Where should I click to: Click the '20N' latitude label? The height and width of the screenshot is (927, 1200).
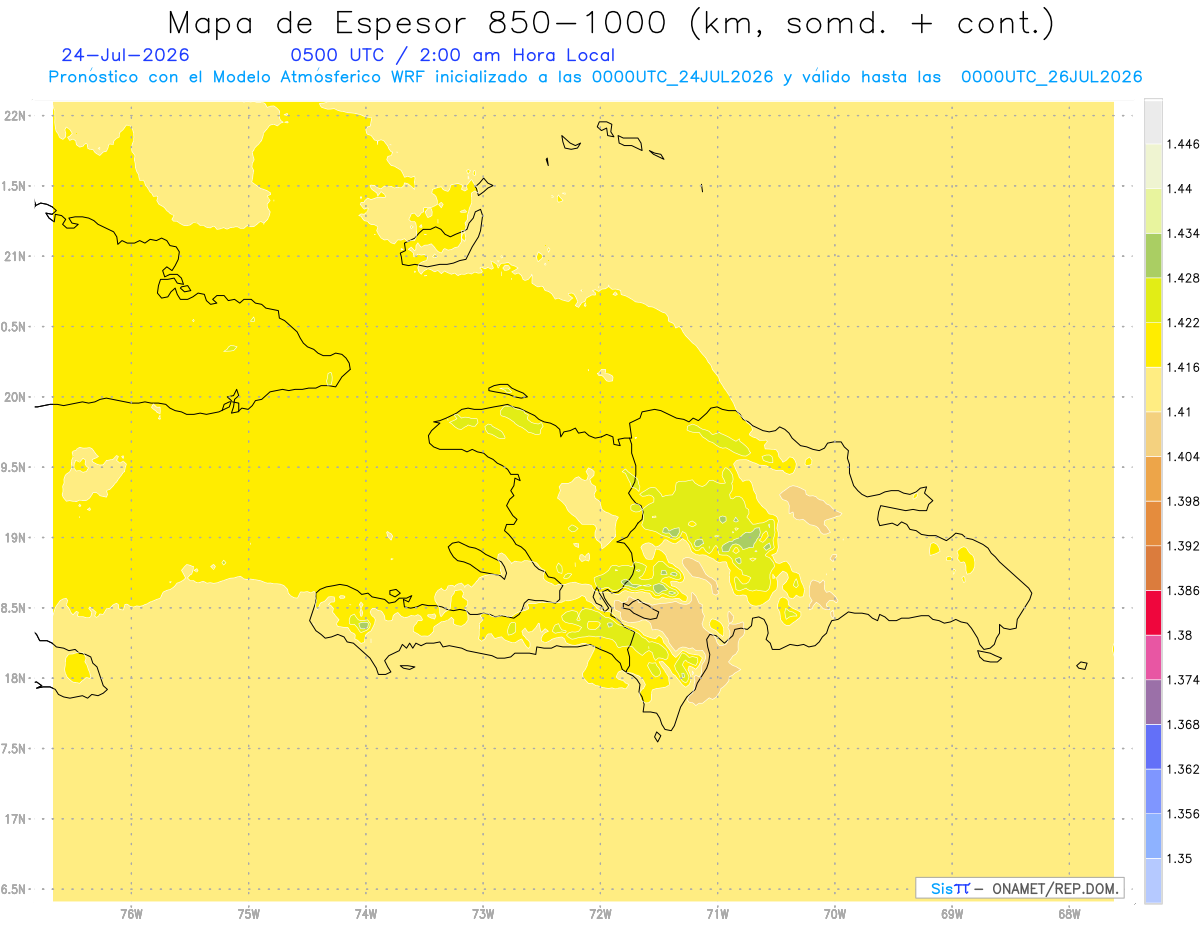[15, 397]
